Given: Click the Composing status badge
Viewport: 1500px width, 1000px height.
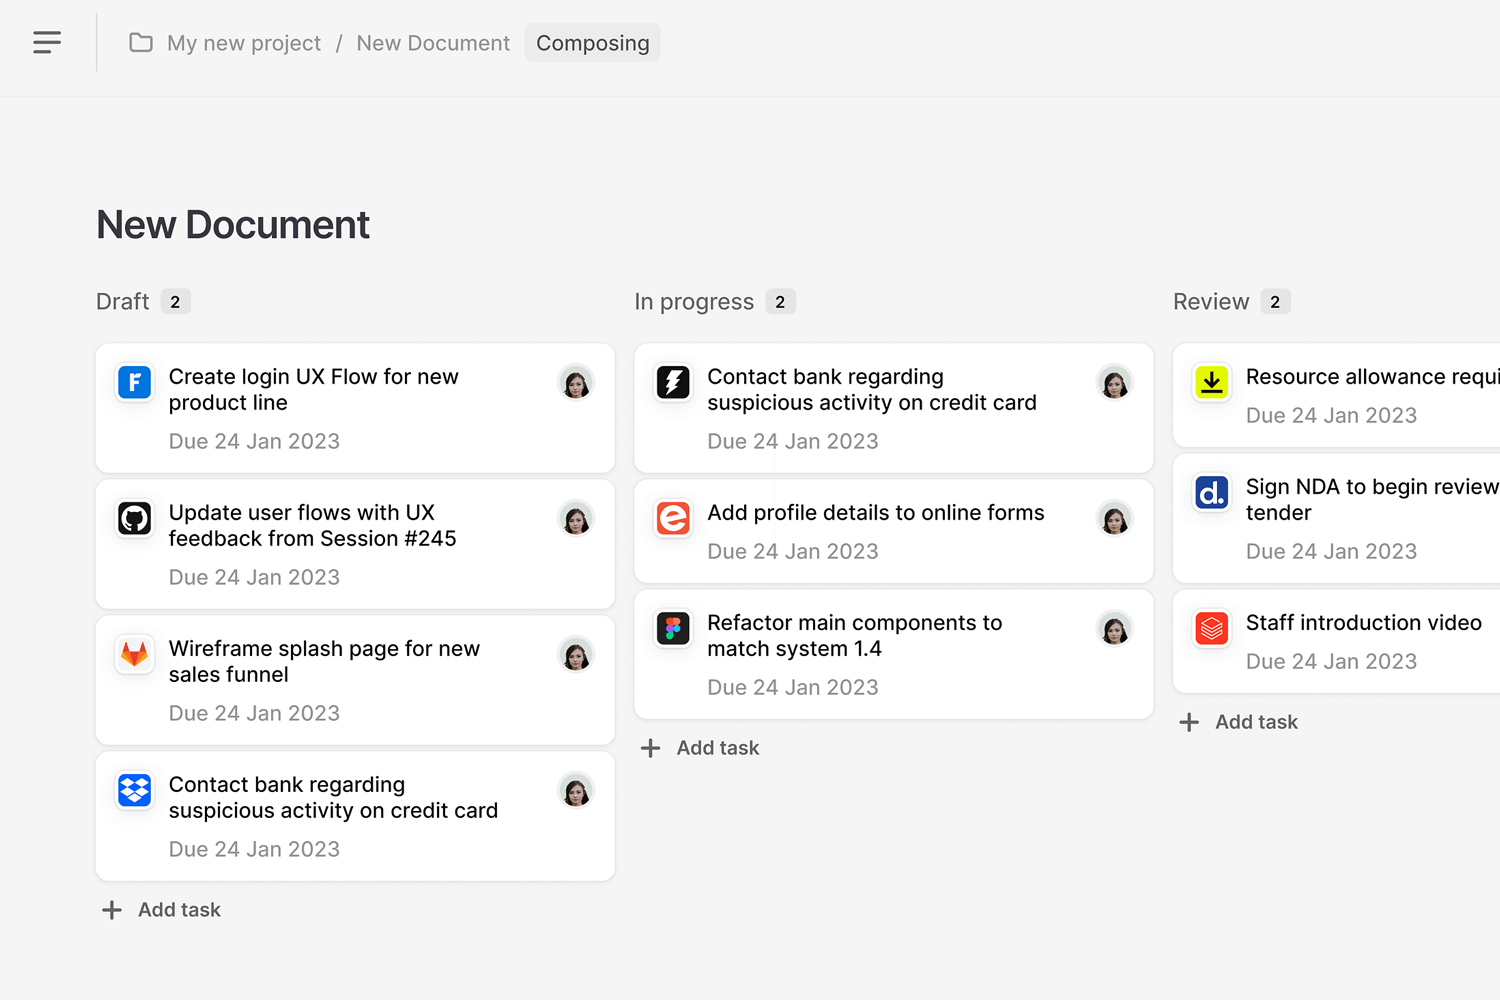Looking at the screenshot, I should [x=593, y=43].
